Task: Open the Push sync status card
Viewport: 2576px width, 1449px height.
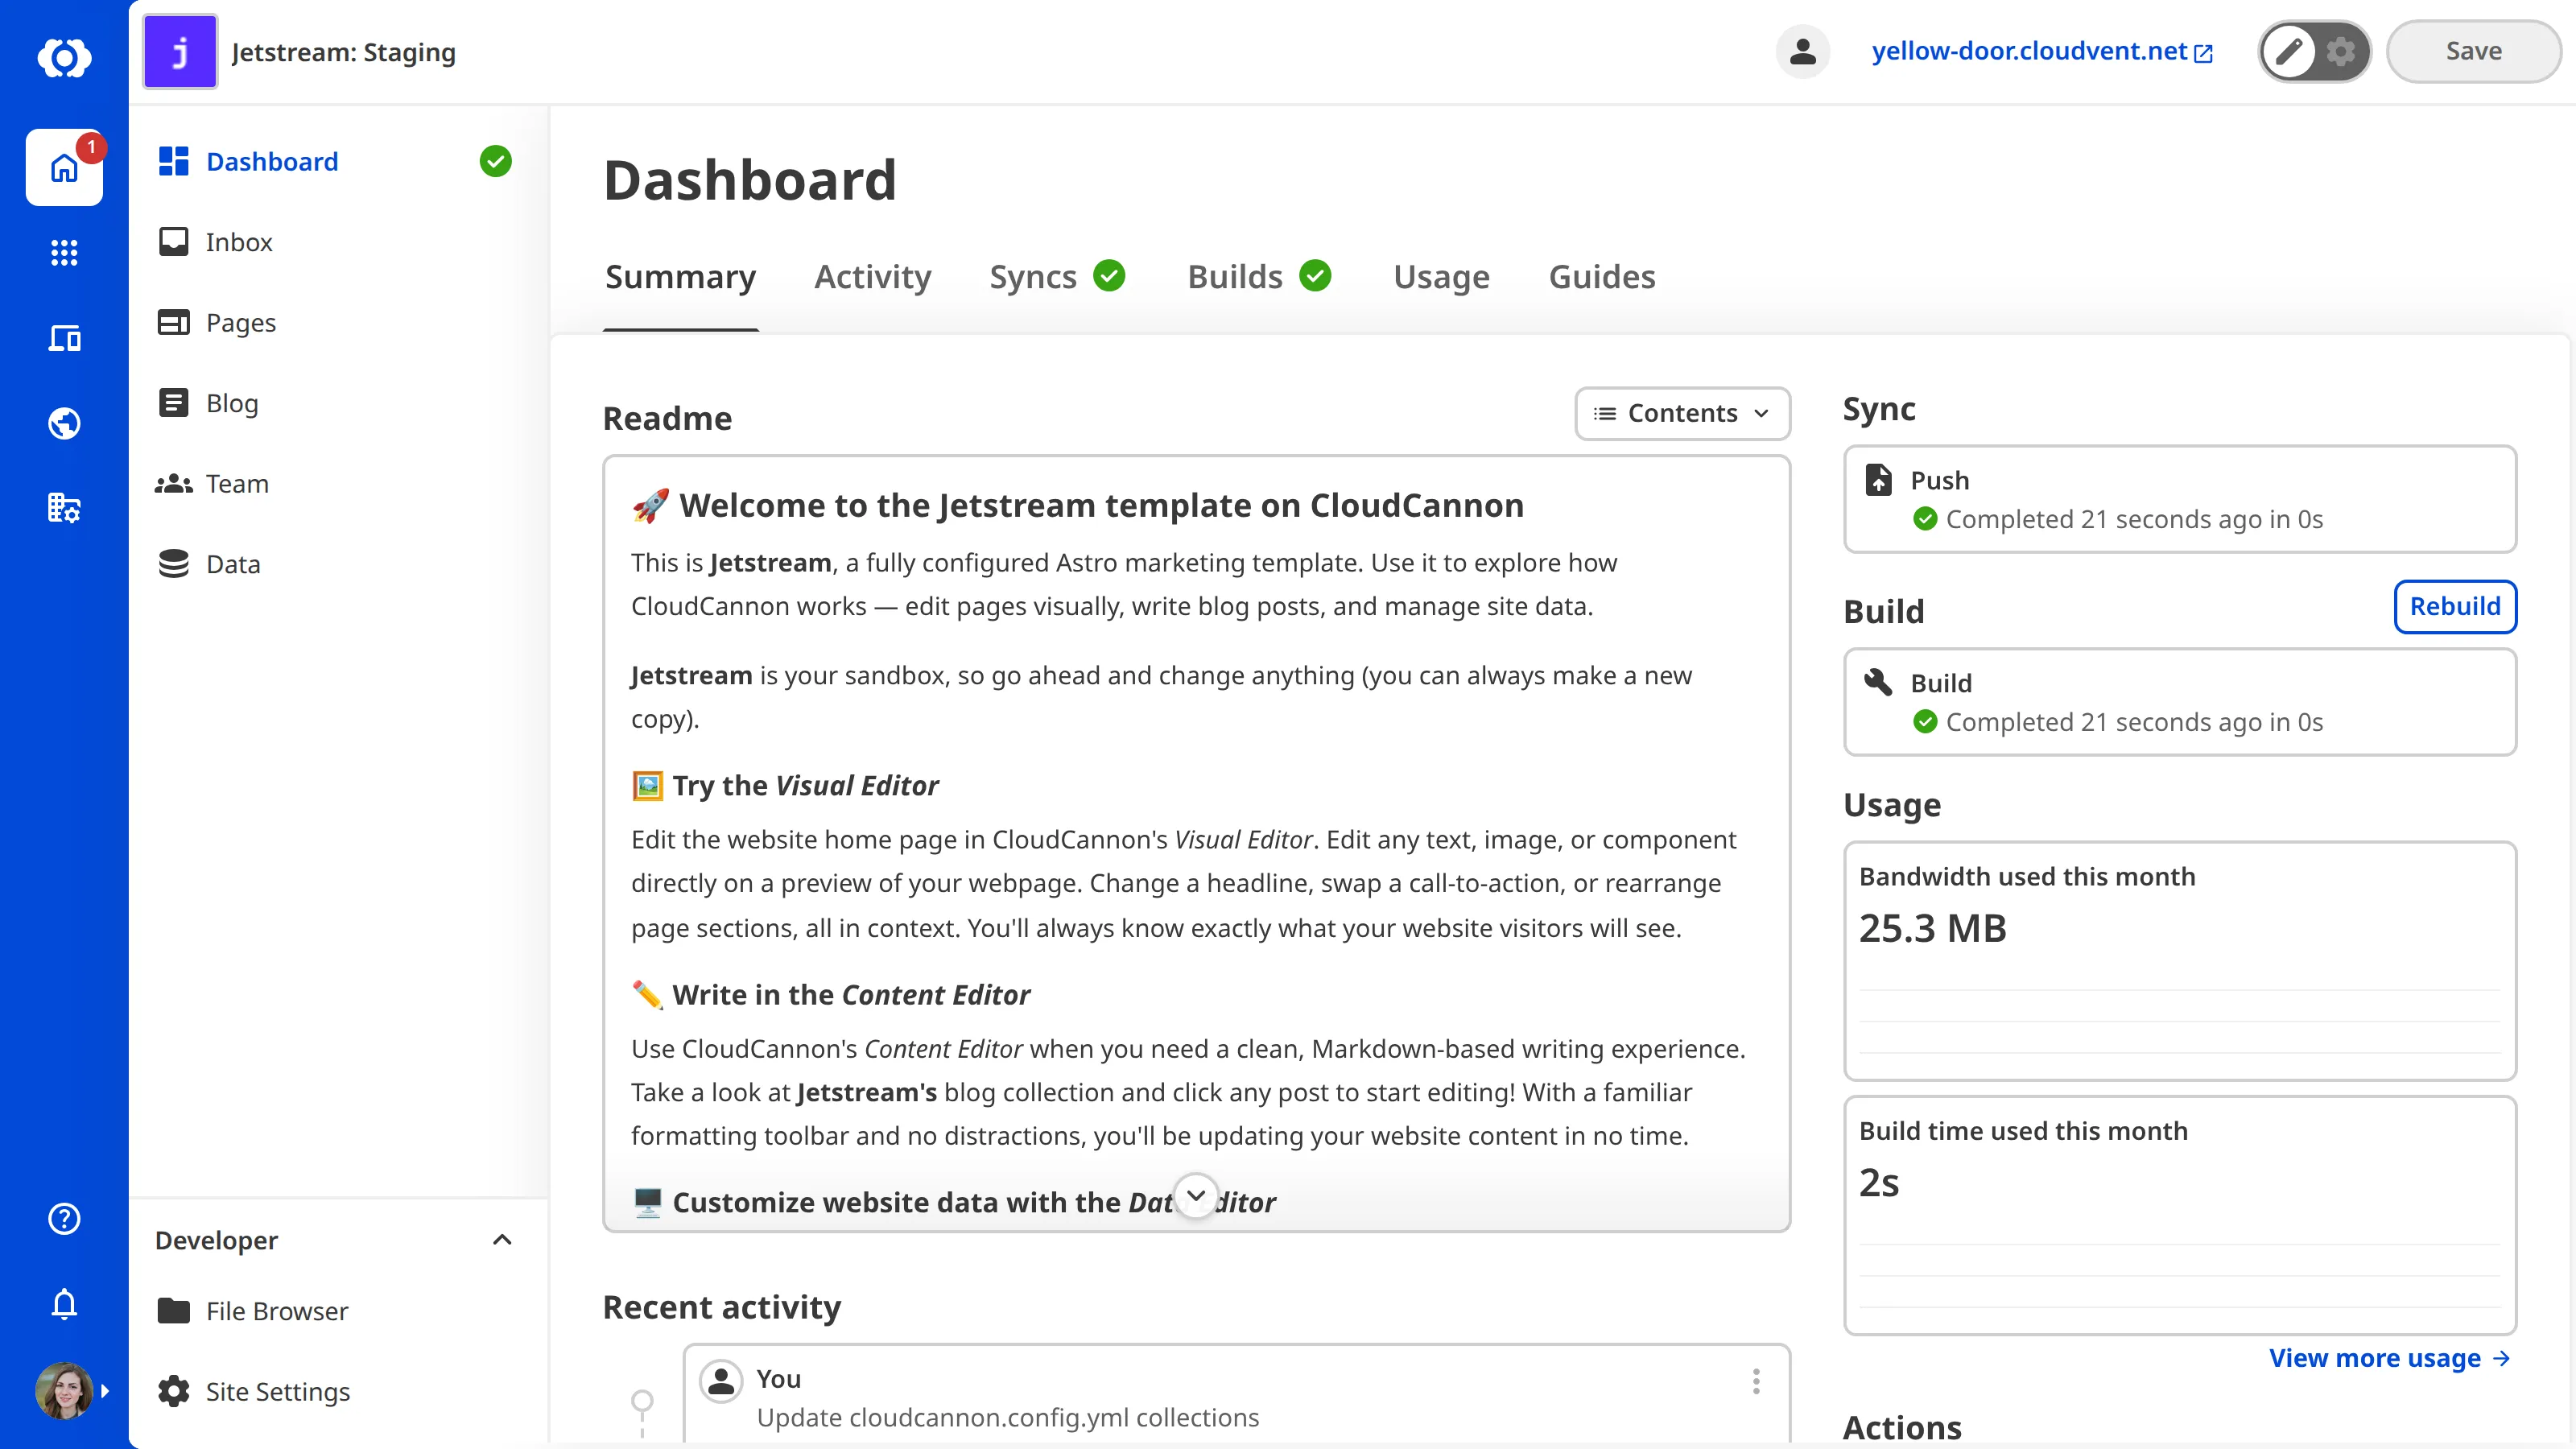Action: [x=2179, y=499]
